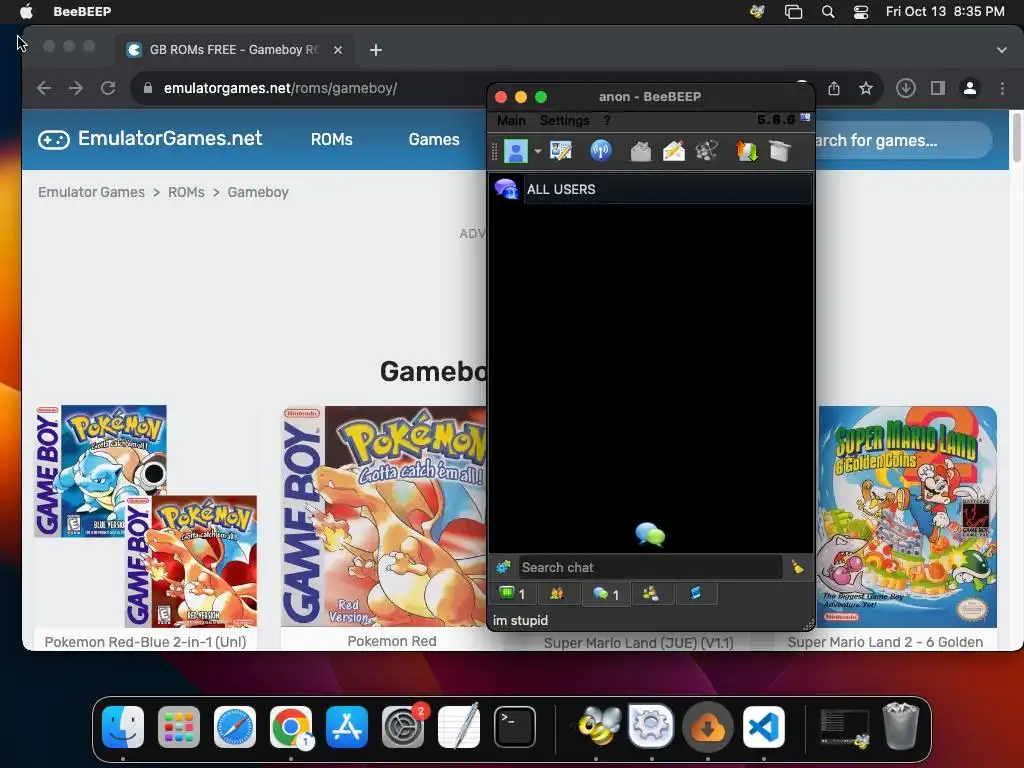
Task: Click the write message envelope-pencil icon
Action: click(x=673, y=151)
